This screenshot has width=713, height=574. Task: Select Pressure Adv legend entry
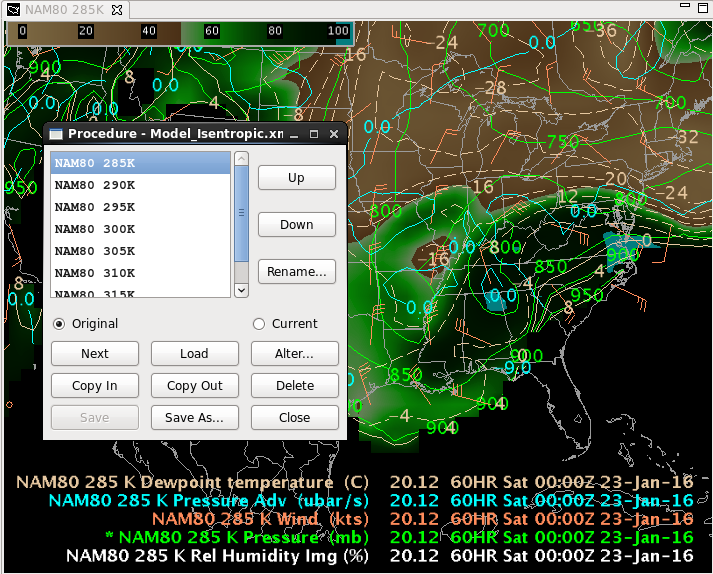pos(371,501)
